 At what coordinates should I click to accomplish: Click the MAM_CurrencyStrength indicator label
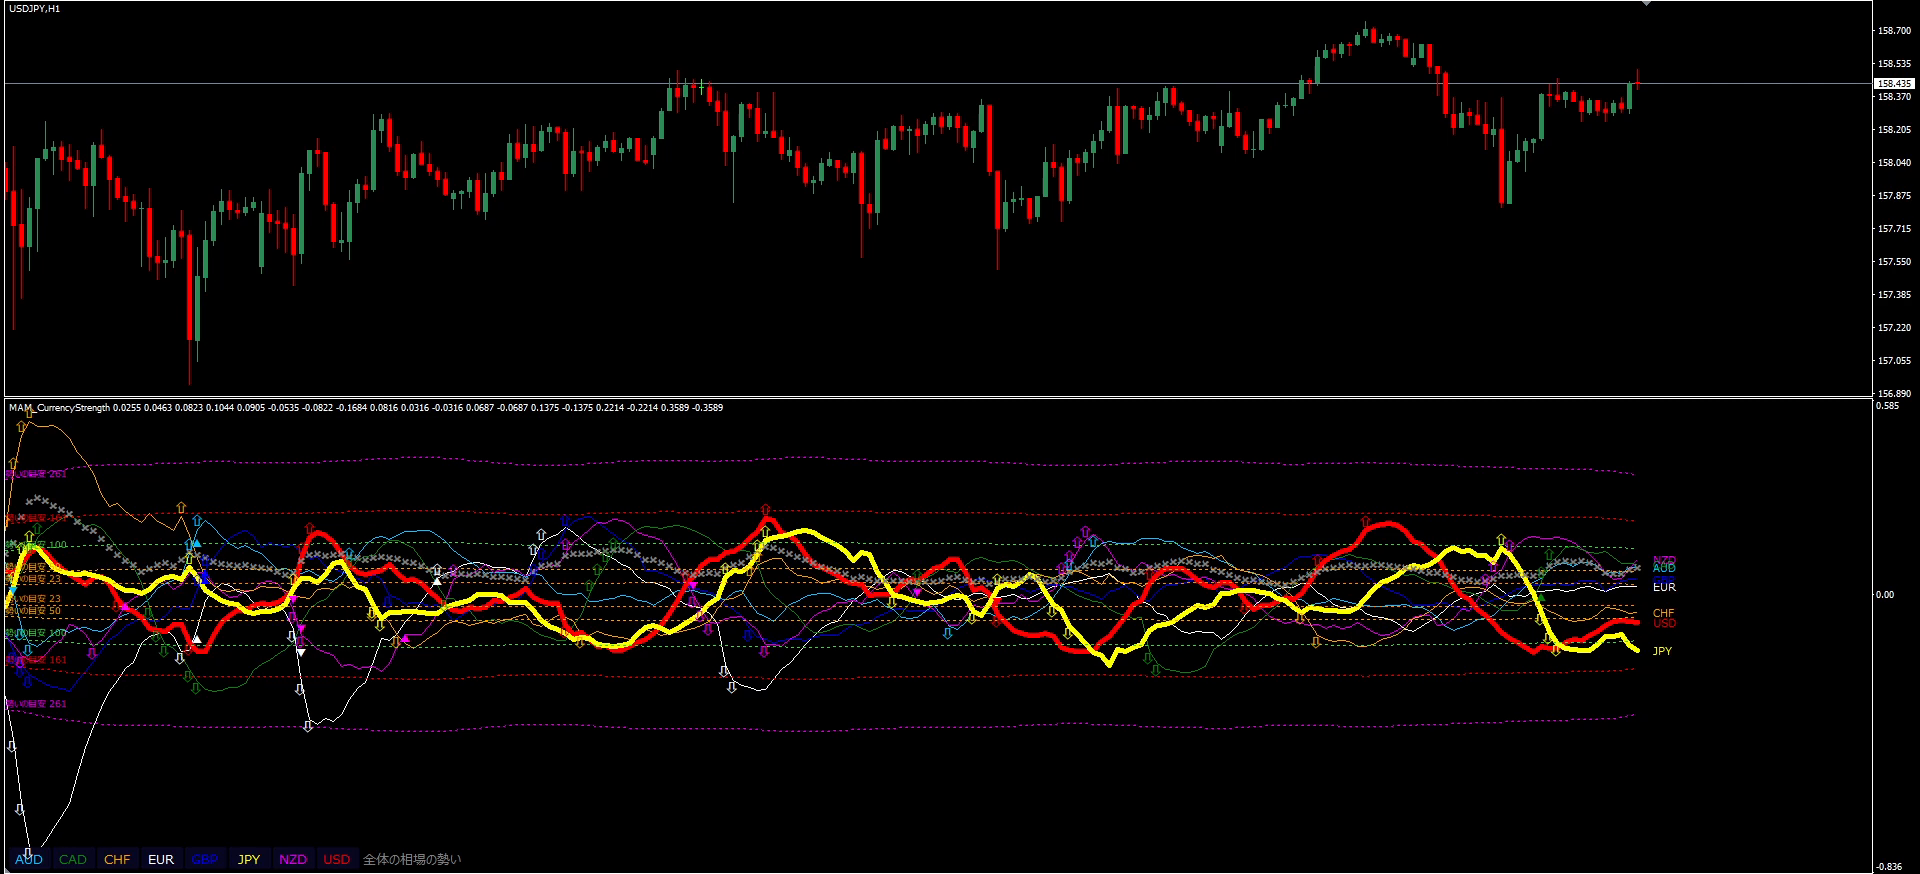click(60, 408)
